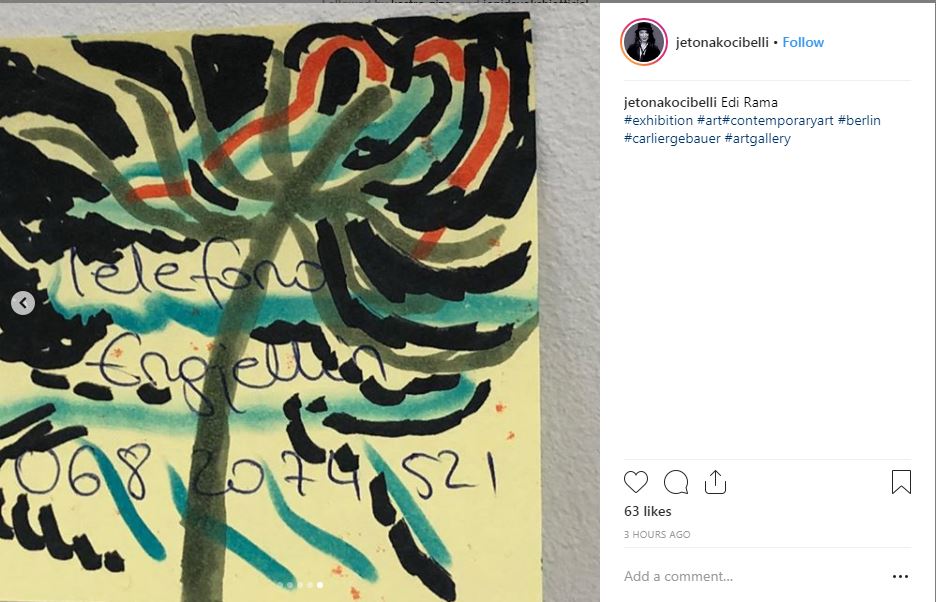
Task: Open the #contemporaryart hashtag
Action: pyautogui.click(x=778, y=120)
